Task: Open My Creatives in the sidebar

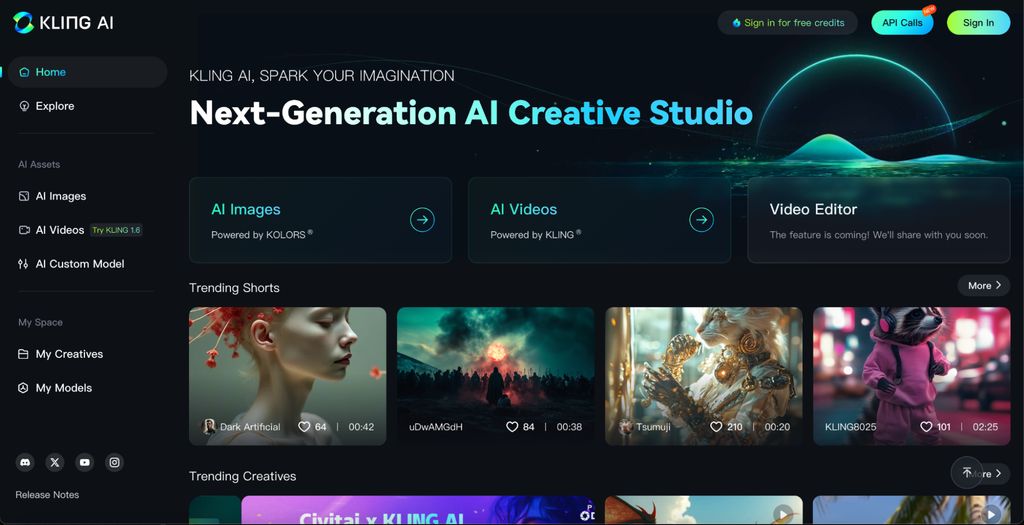Action: click(68, 354)
